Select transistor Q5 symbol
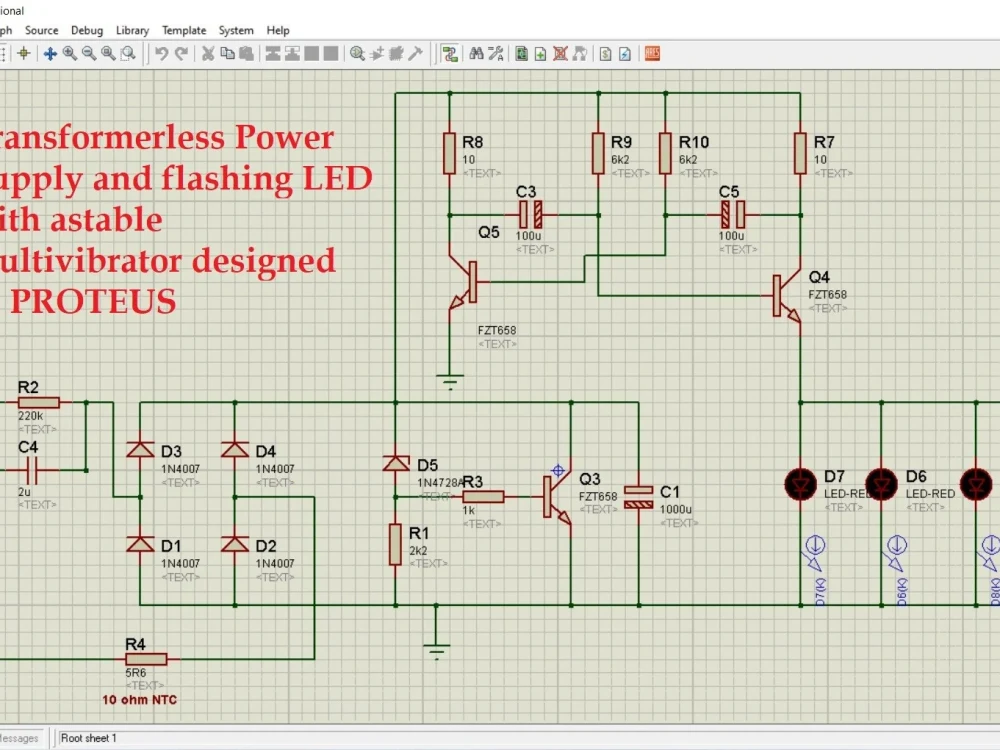Viewport: 1000px width, 750px height. [x=462, y=283]
